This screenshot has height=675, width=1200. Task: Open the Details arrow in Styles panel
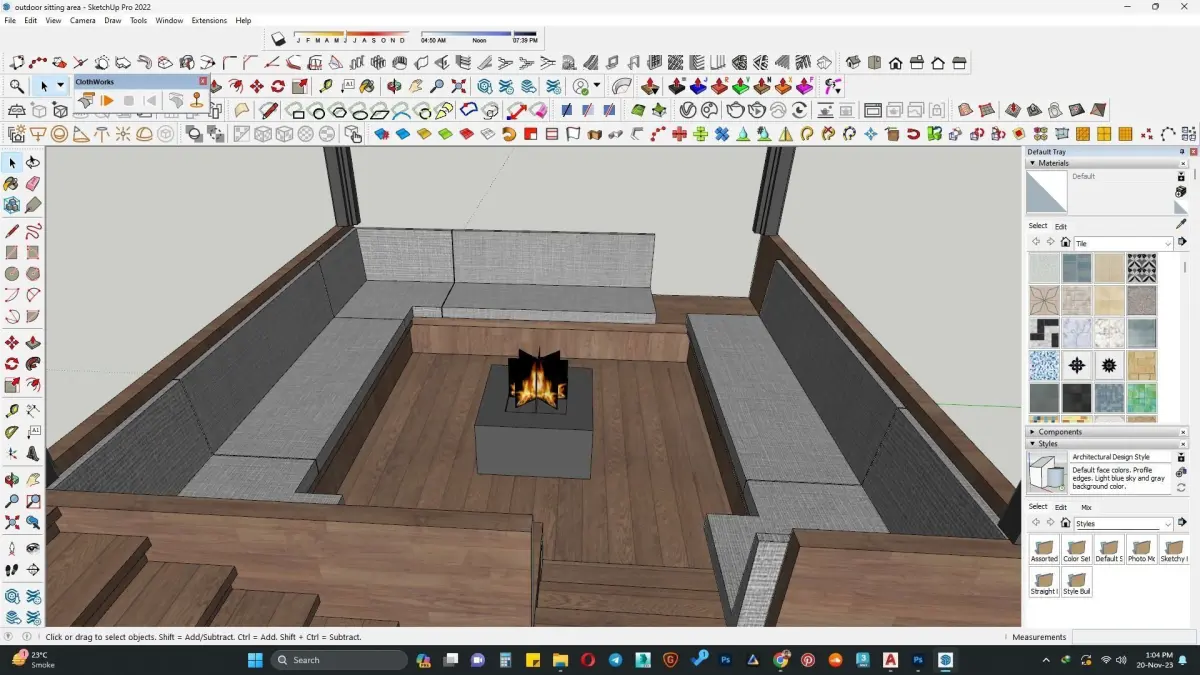[1182, 523]
